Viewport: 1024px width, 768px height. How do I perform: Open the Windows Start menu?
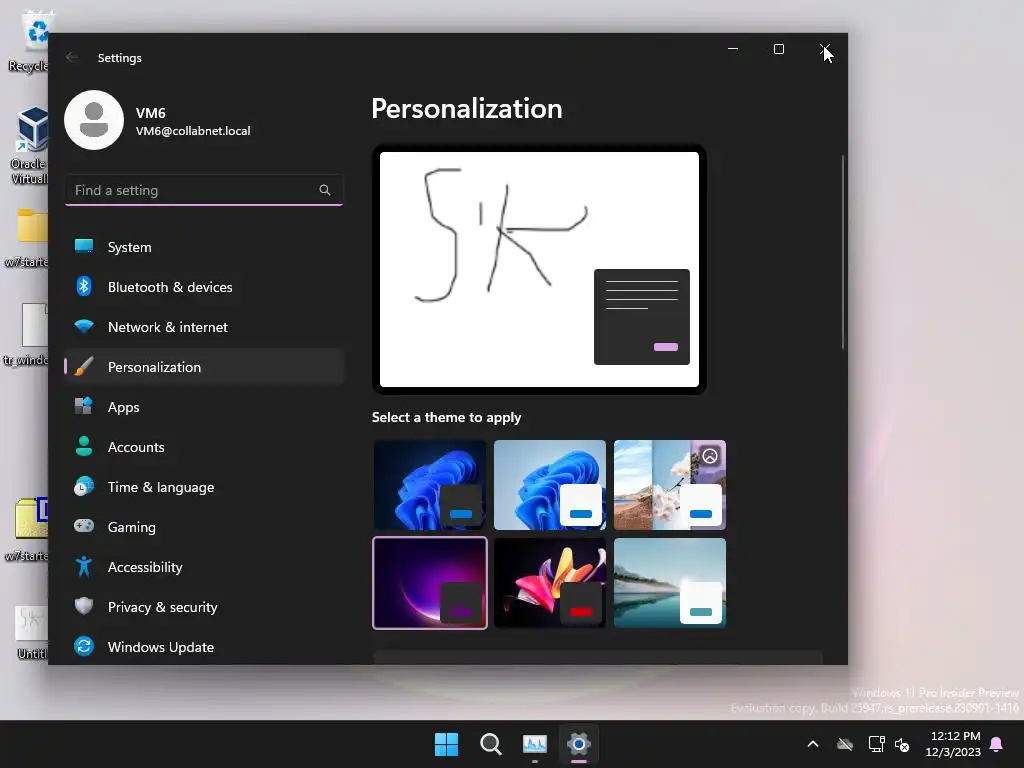(447, 744)
